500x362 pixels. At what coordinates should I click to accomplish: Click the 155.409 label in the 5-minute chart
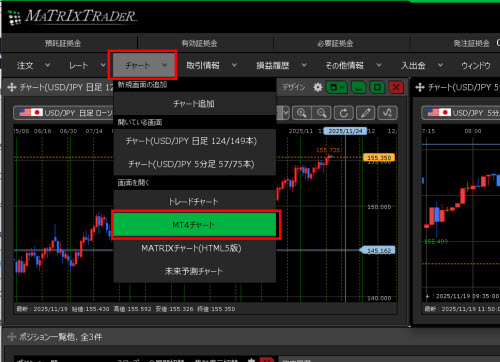tap(436, 241)
